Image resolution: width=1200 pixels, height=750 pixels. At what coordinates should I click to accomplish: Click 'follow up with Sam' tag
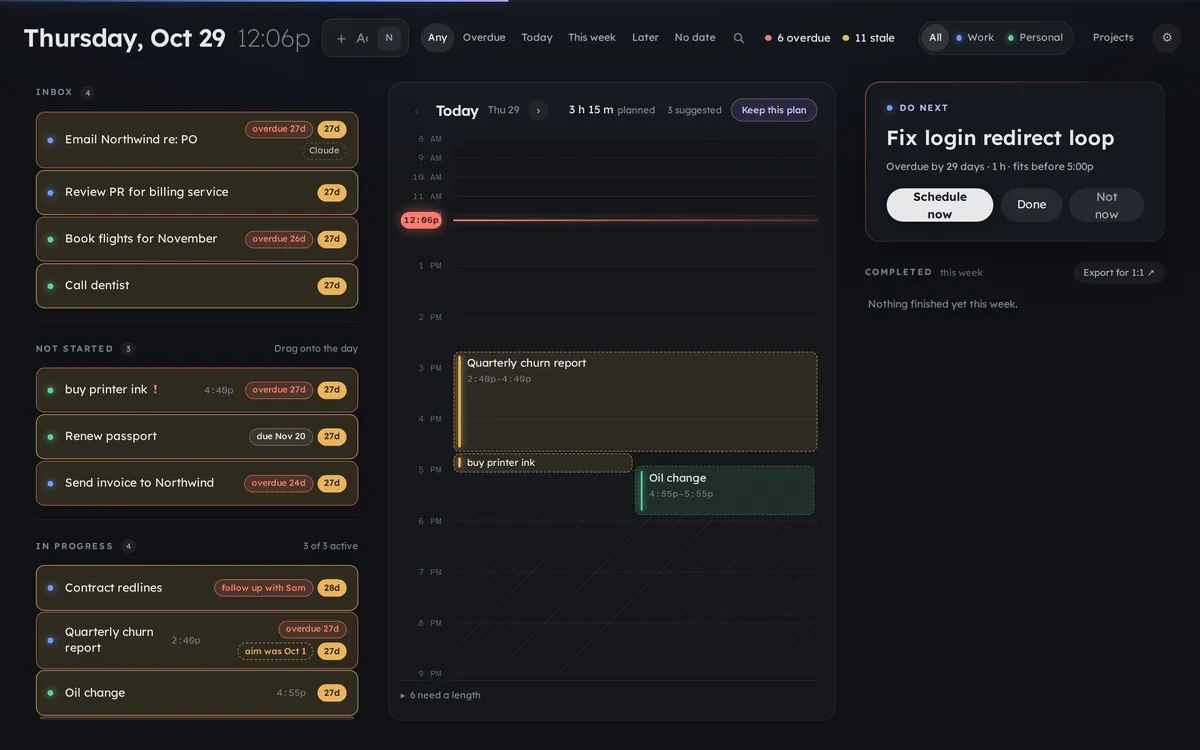[263, 588]
